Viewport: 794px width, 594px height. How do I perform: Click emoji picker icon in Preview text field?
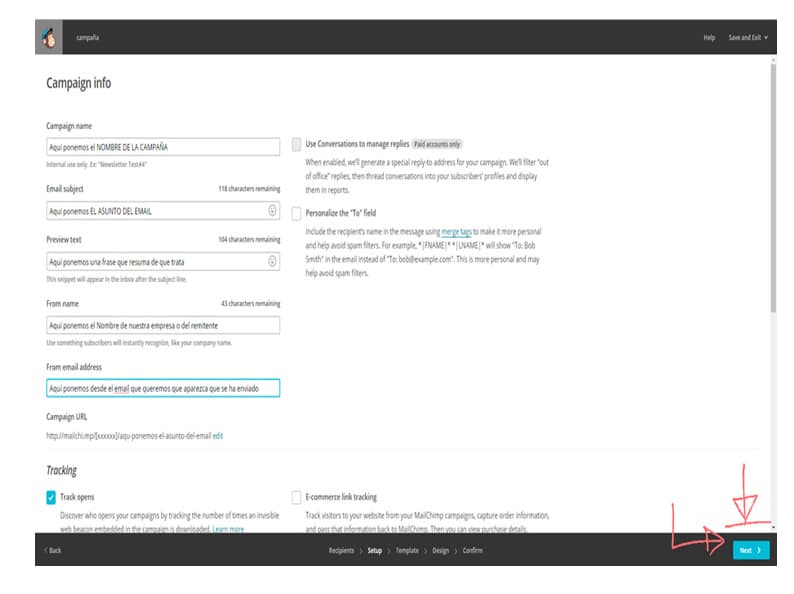[273, 262]
